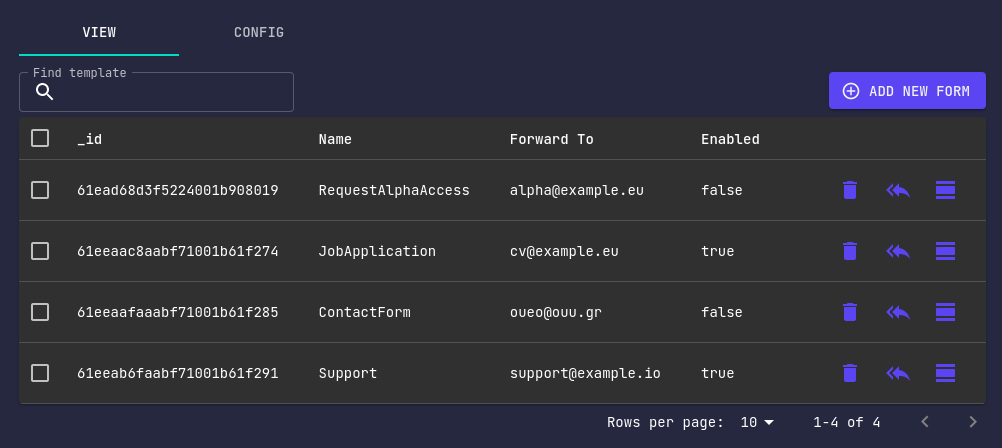This screenshot has width=1002, height=448.
Task: Click the true value in JobApplication row
Action: pos(718,251)
